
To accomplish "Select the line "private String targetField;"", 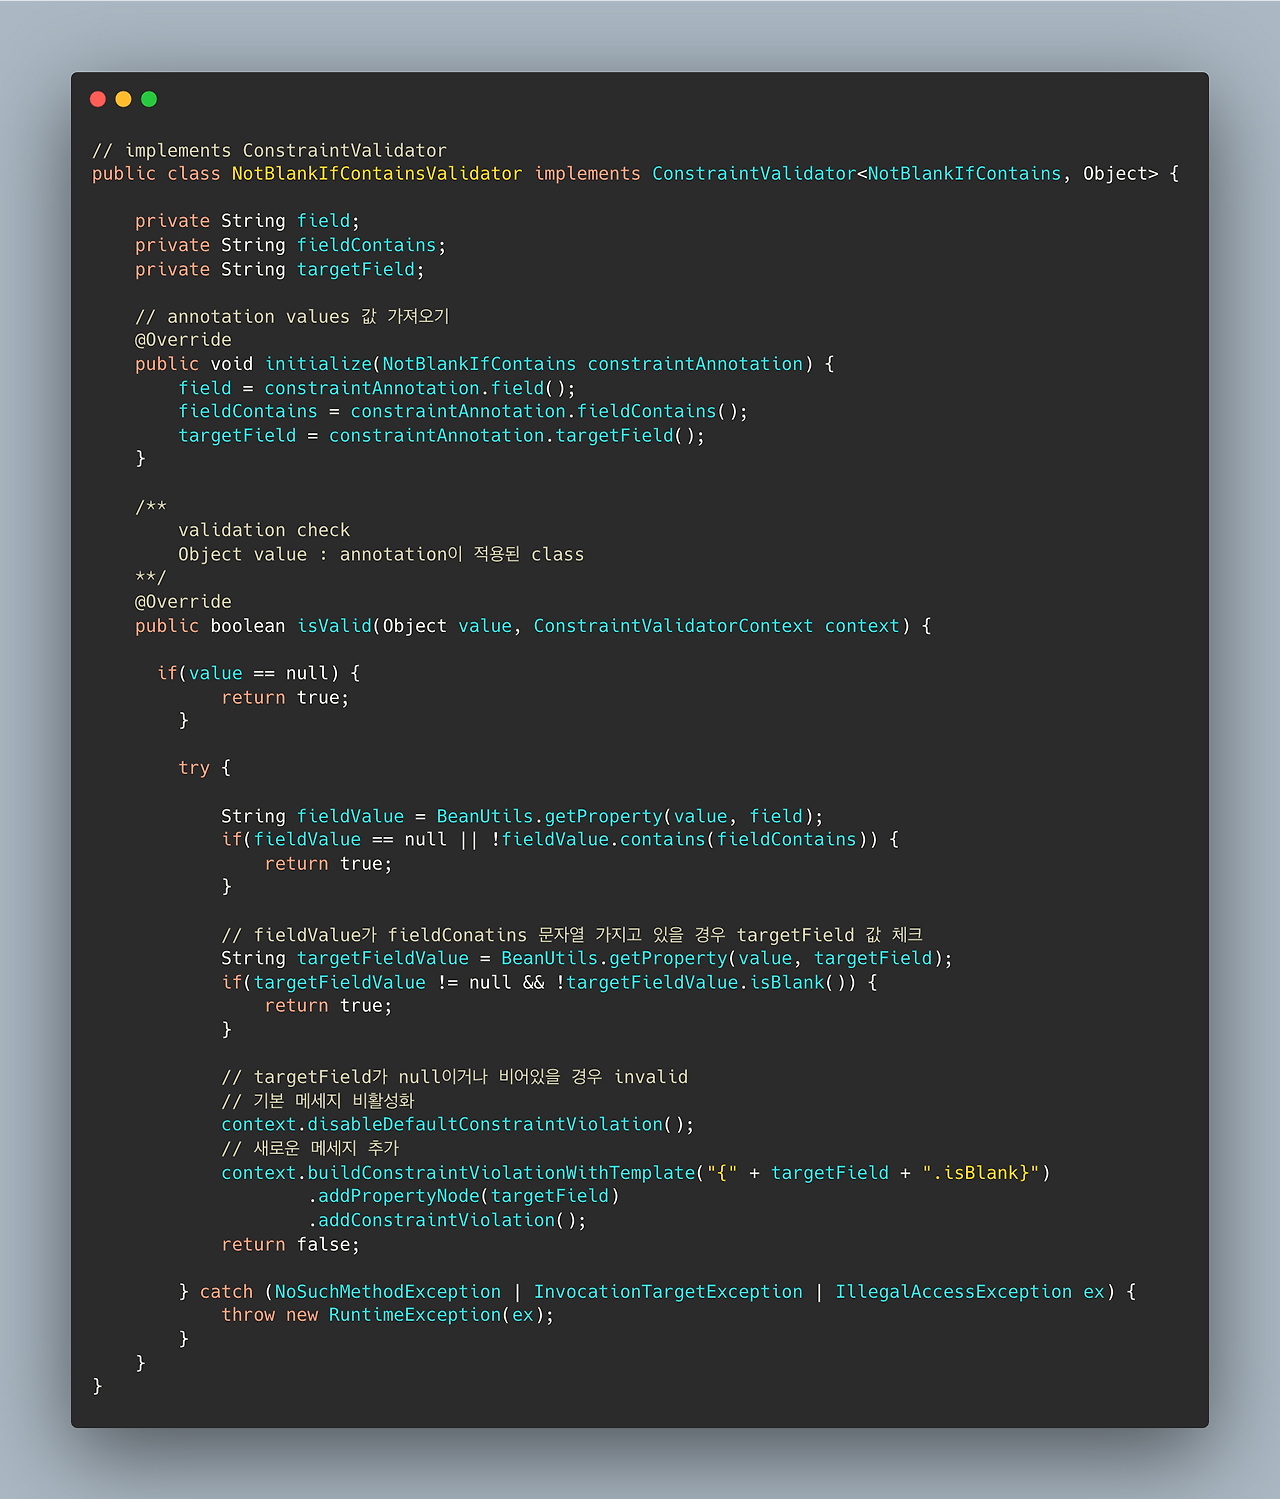I will (280, 269).
